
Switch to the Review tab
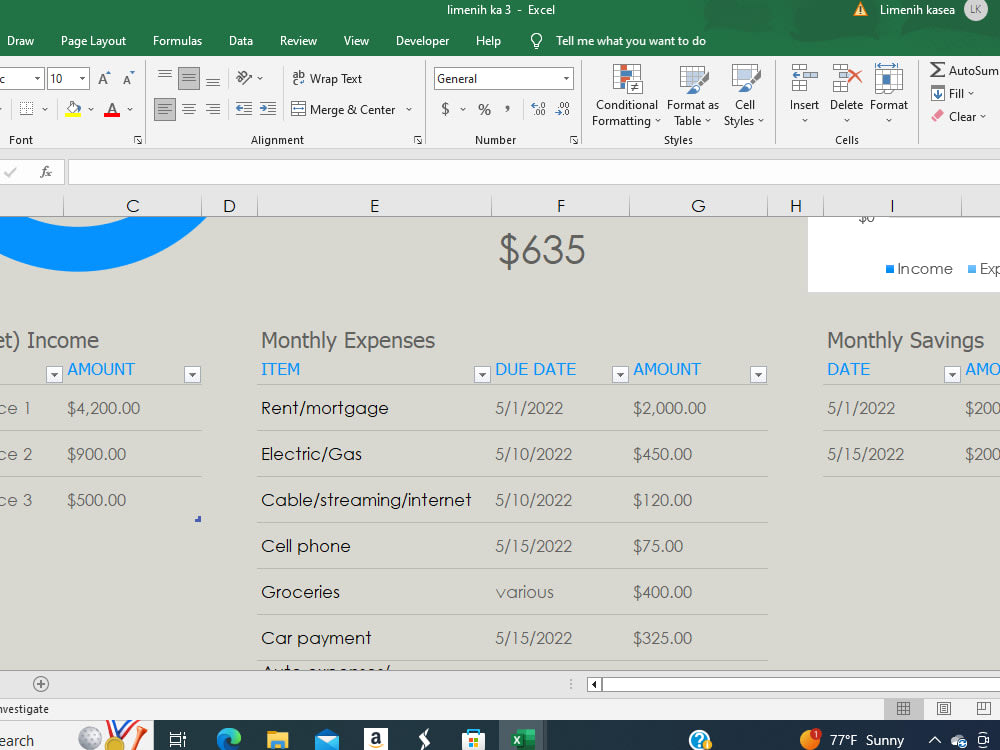pos(298,41)
